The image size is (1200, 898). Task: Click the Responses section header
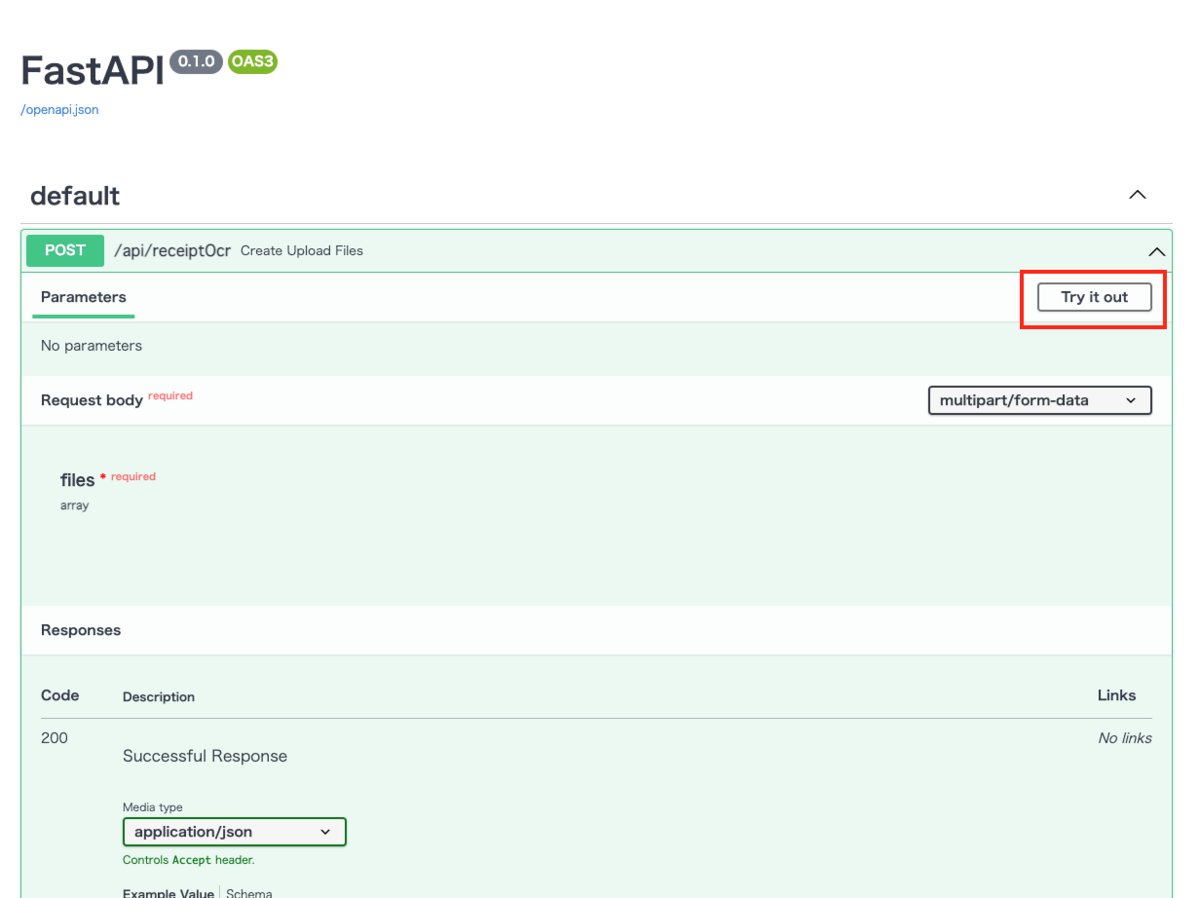point(80,630)
